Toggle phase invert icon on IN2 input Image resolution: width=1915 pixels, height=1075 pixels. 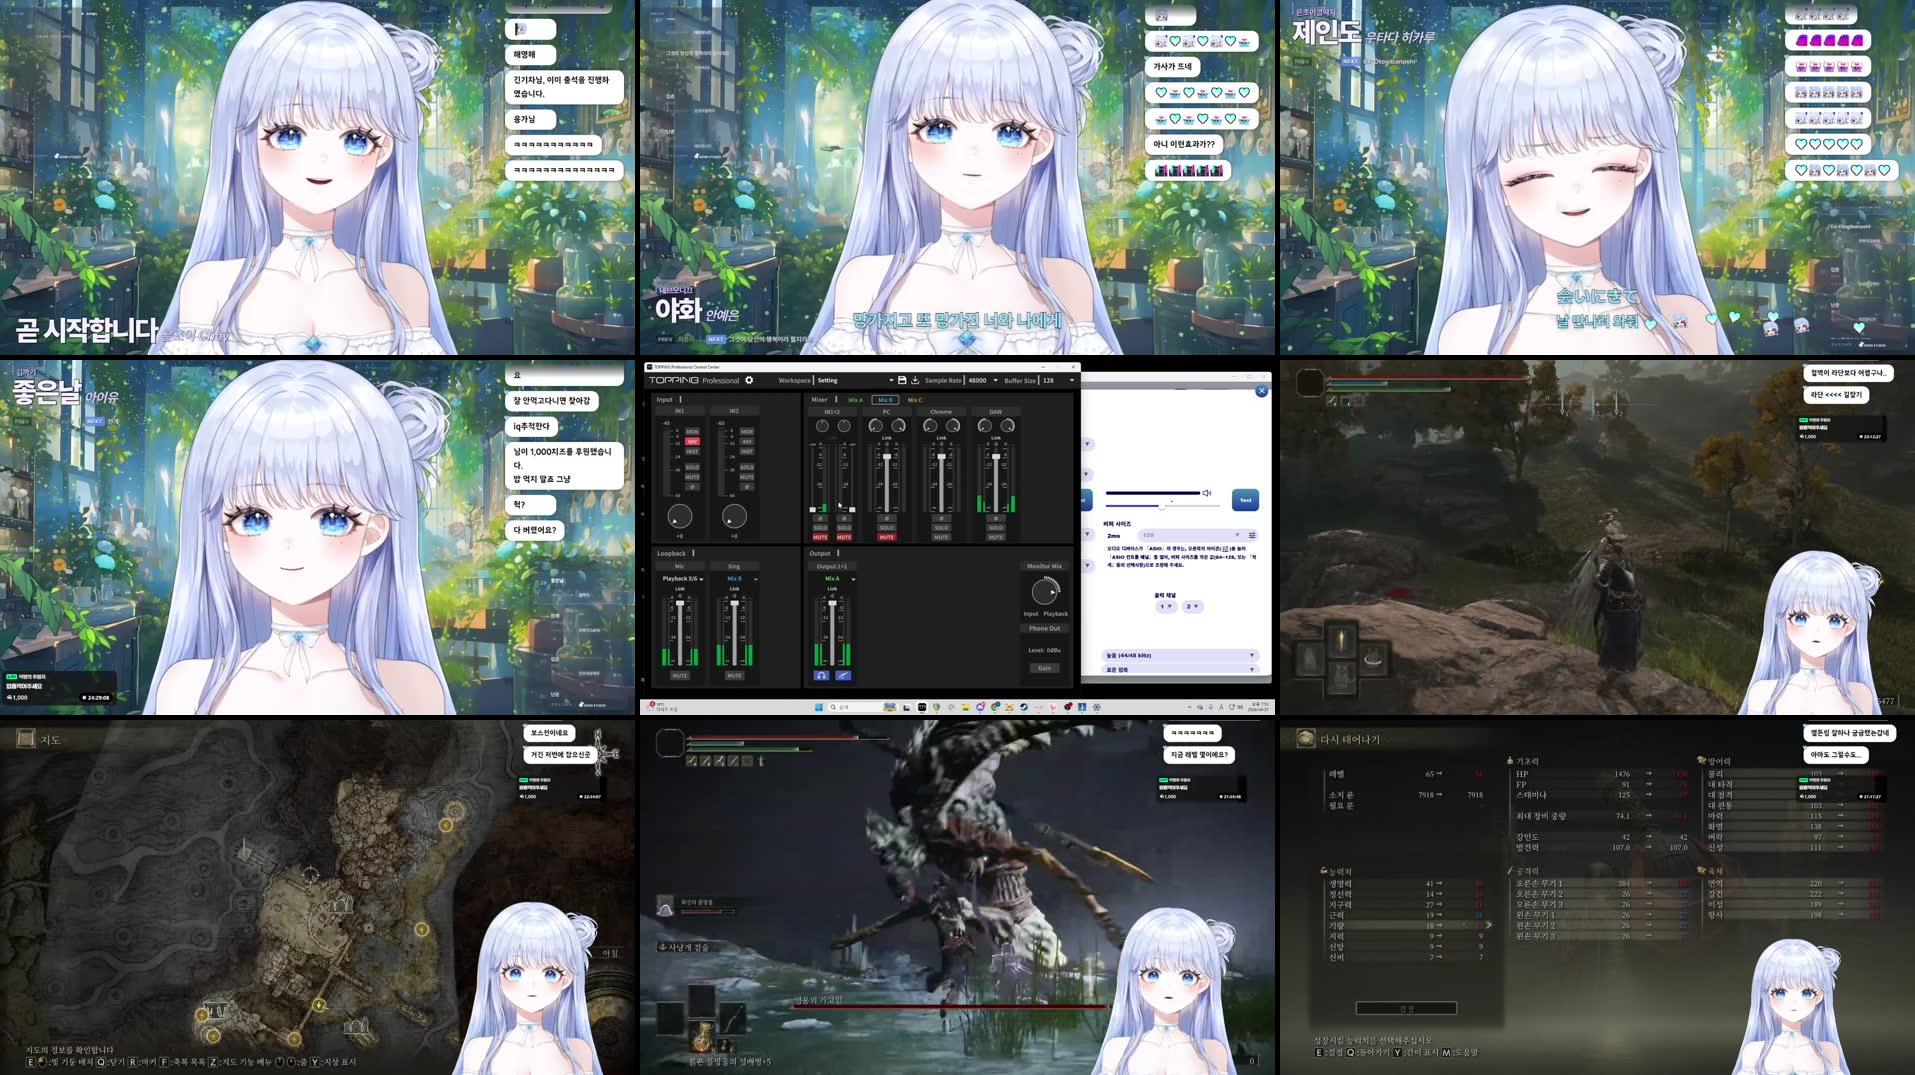click(747, 487)
